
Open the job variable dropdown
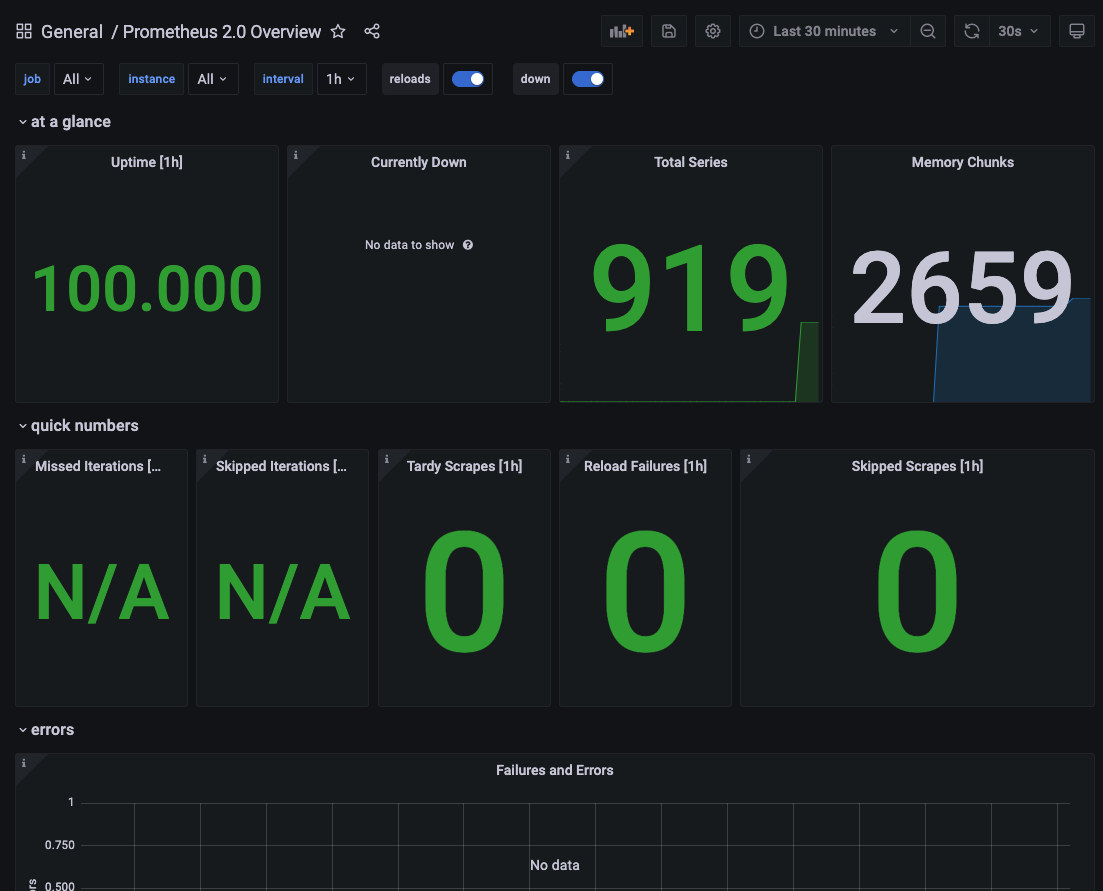pyautogui.click(x=78, y=79)
